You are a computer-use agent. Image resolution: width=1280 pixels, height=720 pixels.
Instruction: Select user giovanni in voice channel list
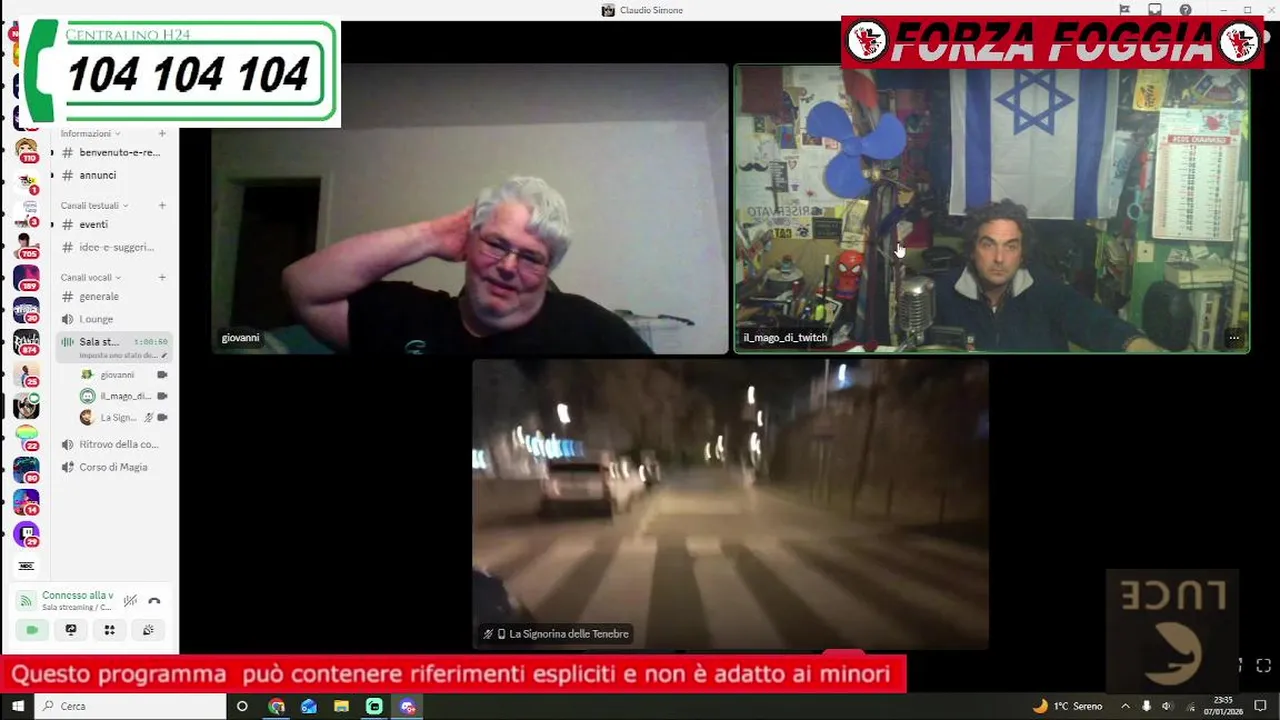(x=123, y=374)
